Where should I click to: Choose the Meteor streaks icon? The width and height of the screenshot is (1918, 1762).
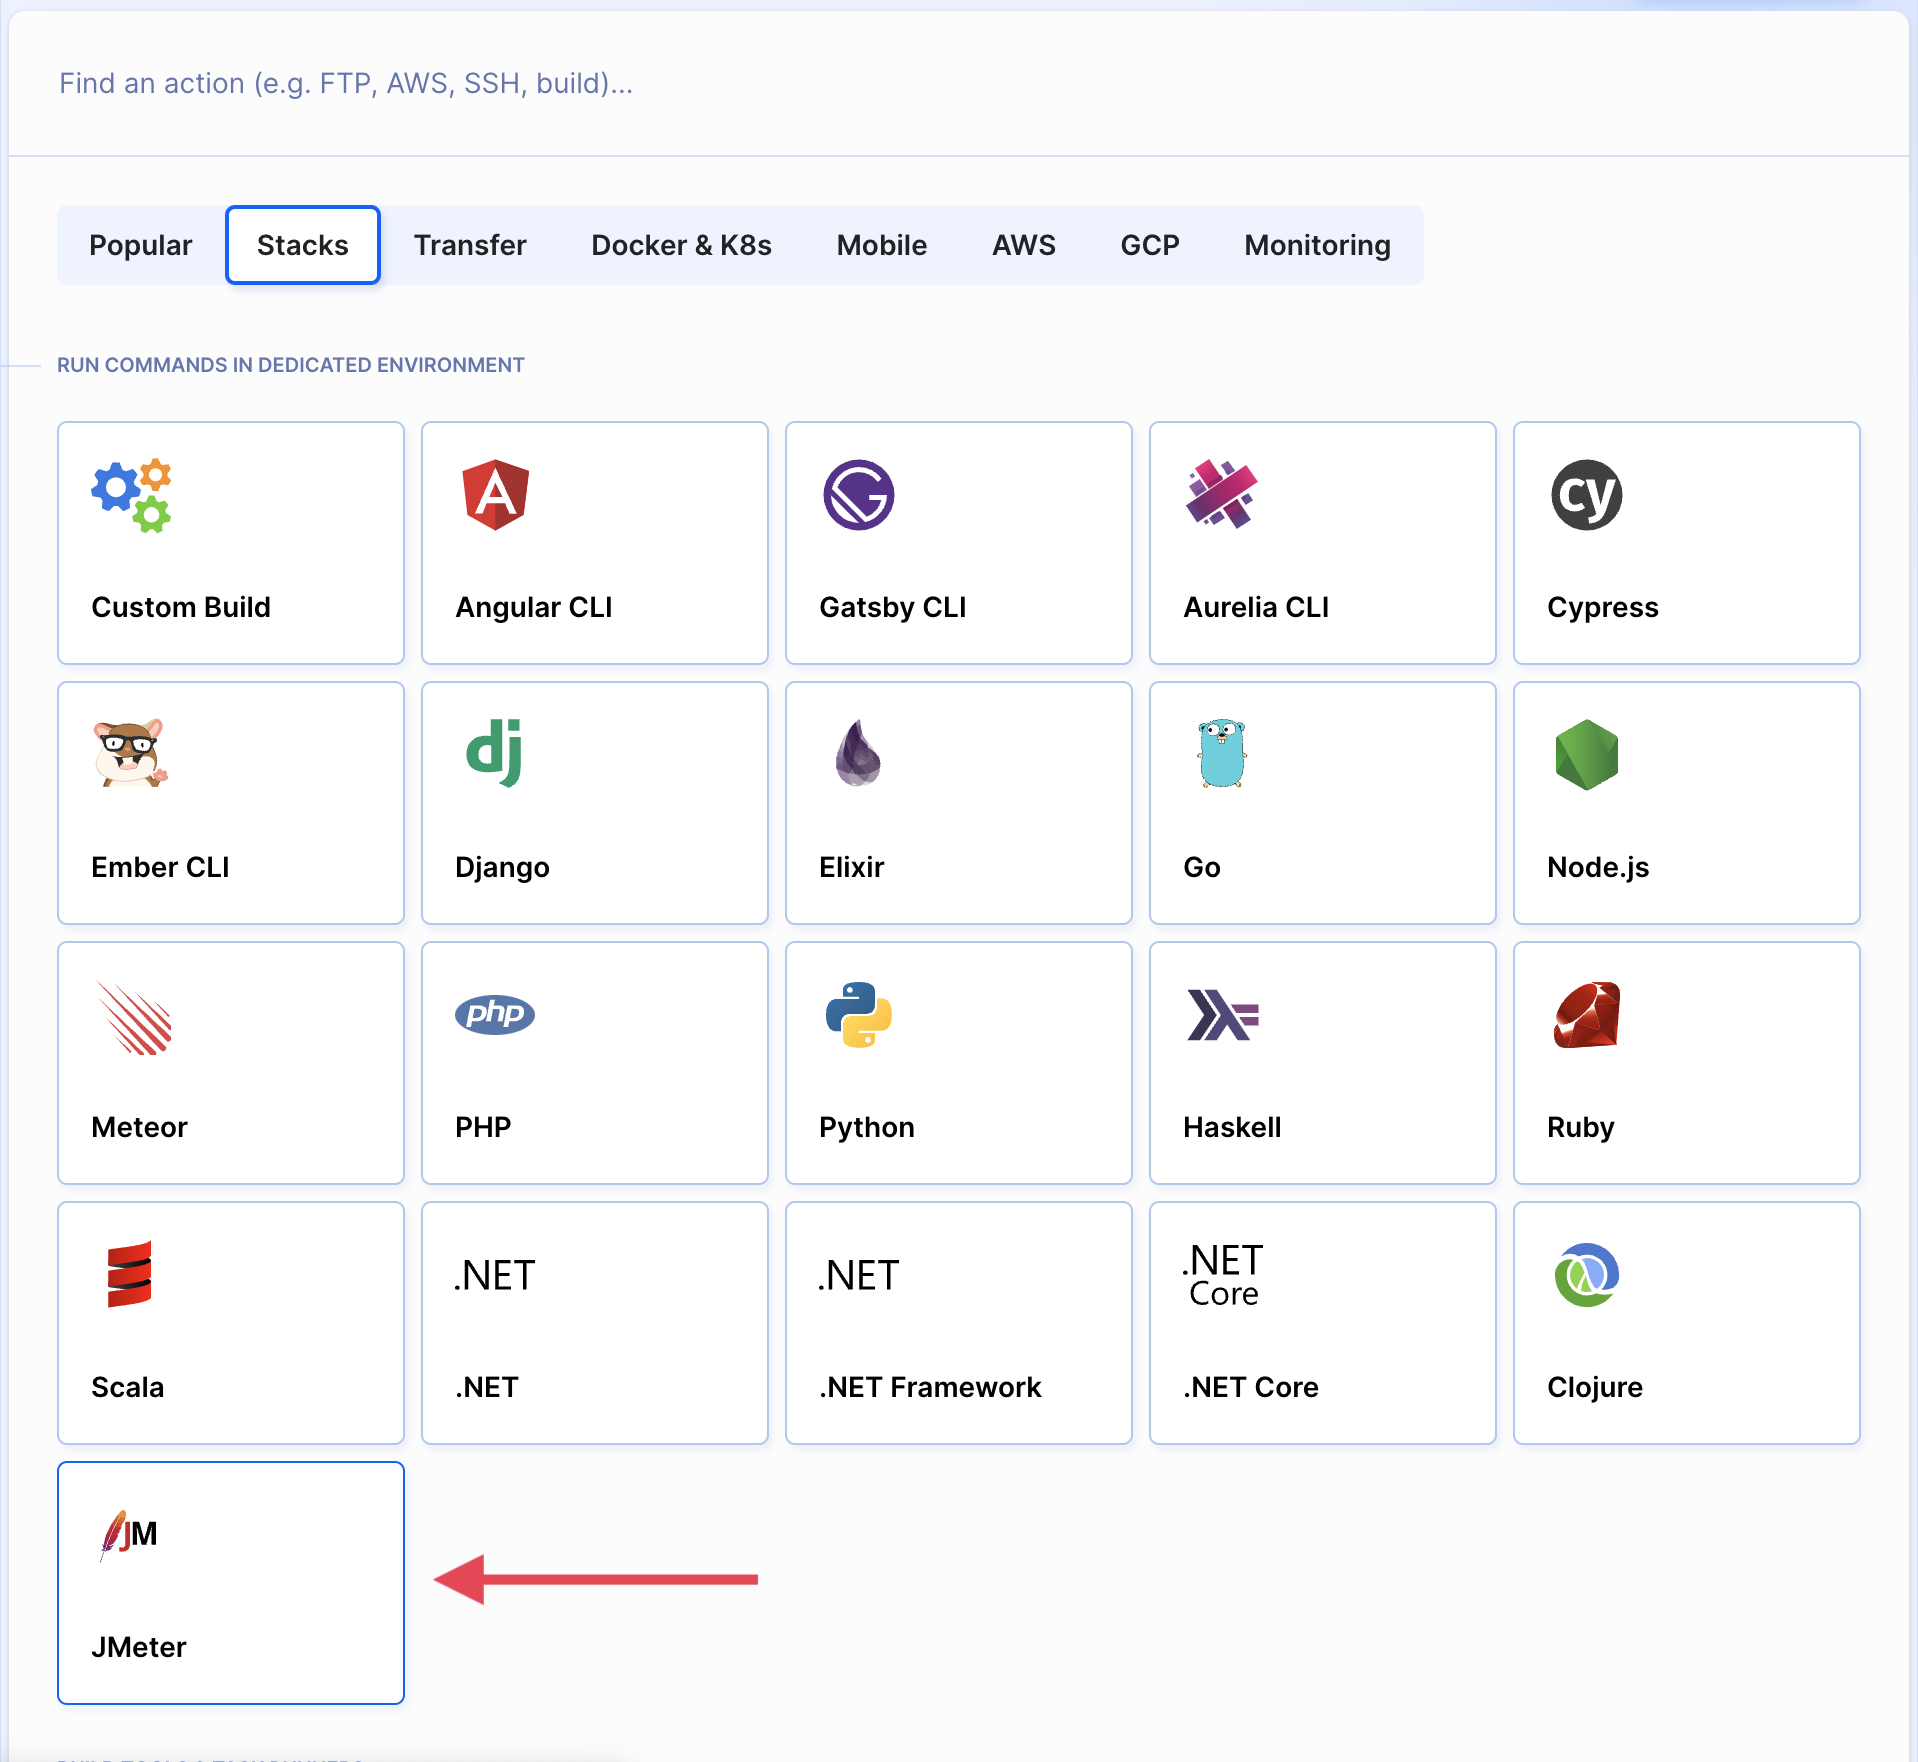pyautogui.click(x=134, y=1017)
